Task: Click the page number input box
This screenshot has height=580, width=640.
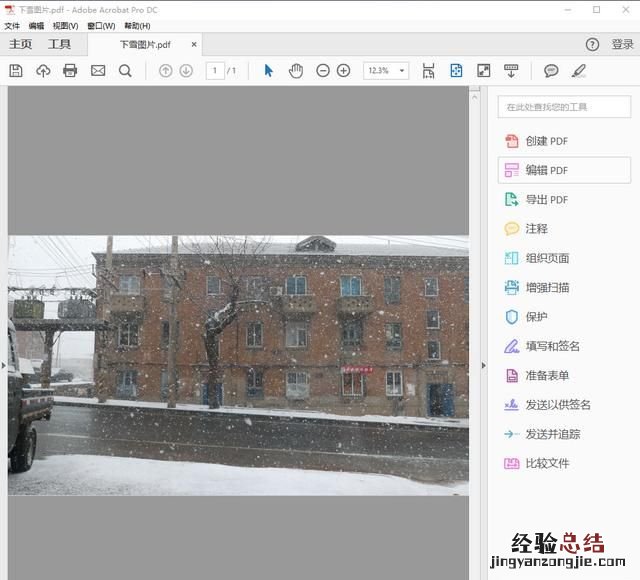Action: click(x=215, y=71)
